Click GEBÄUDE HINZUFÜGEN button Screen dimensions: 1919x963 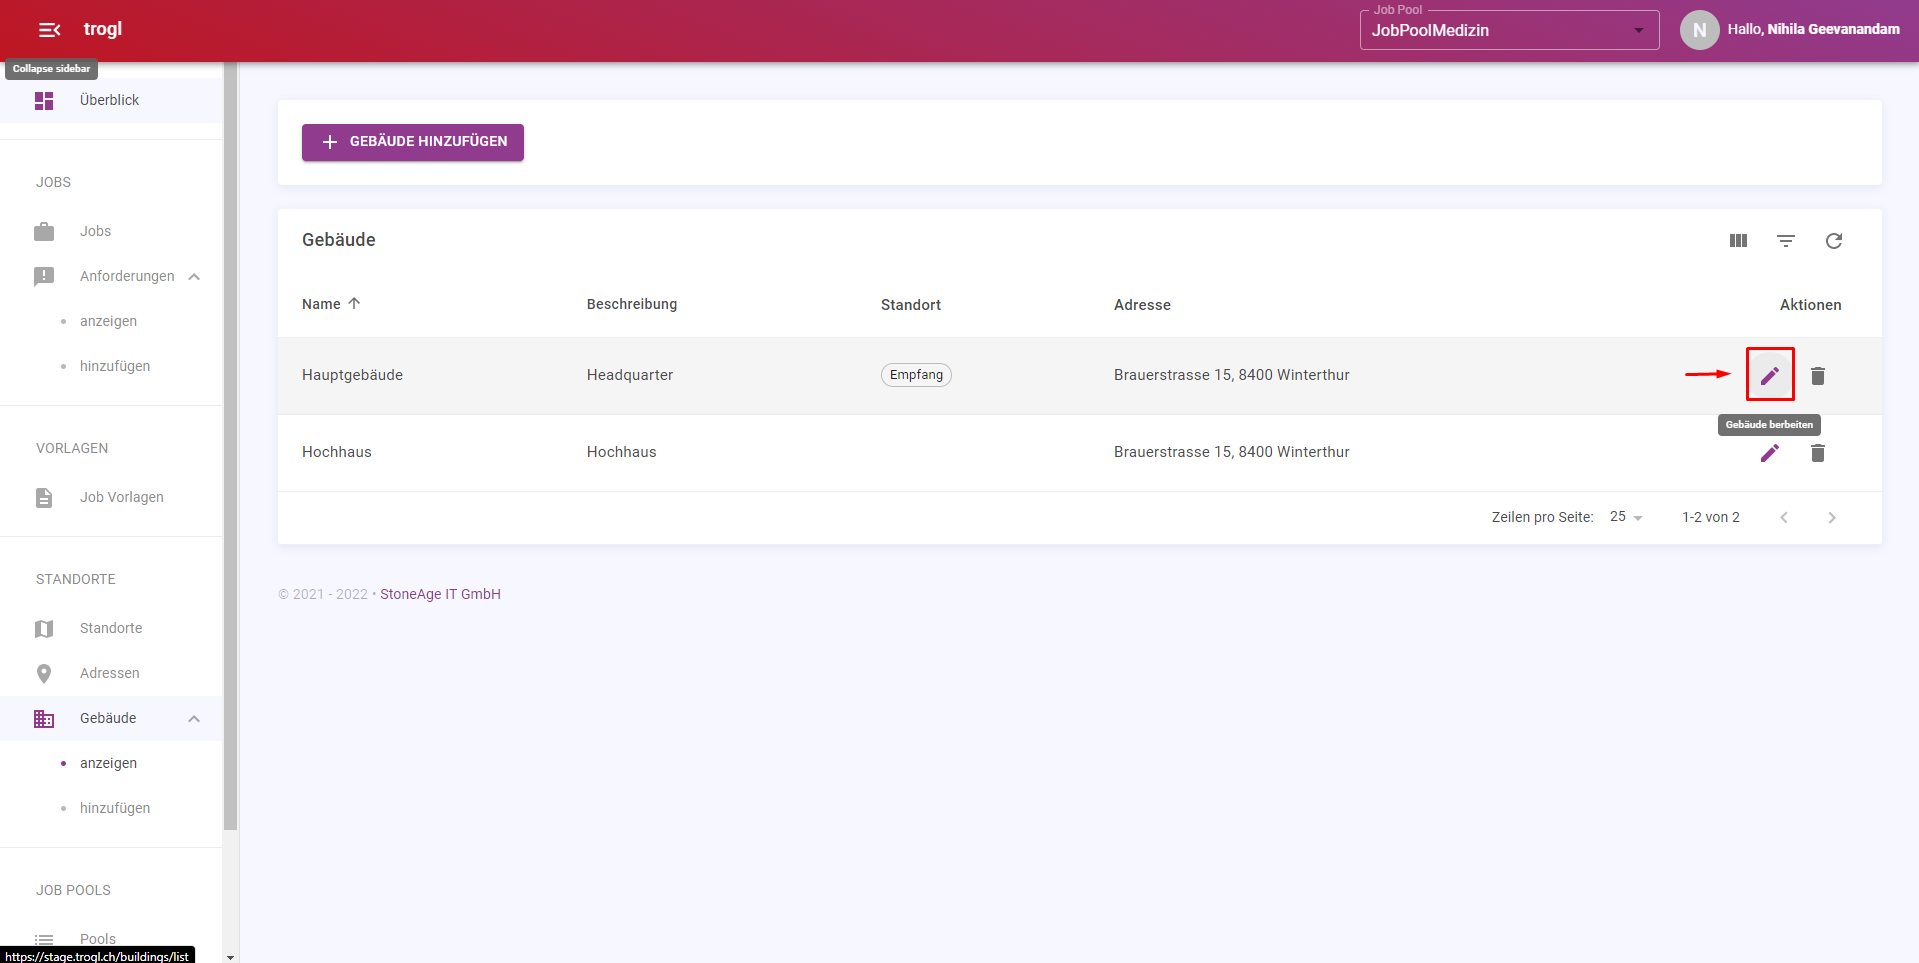tap(413, 142)
